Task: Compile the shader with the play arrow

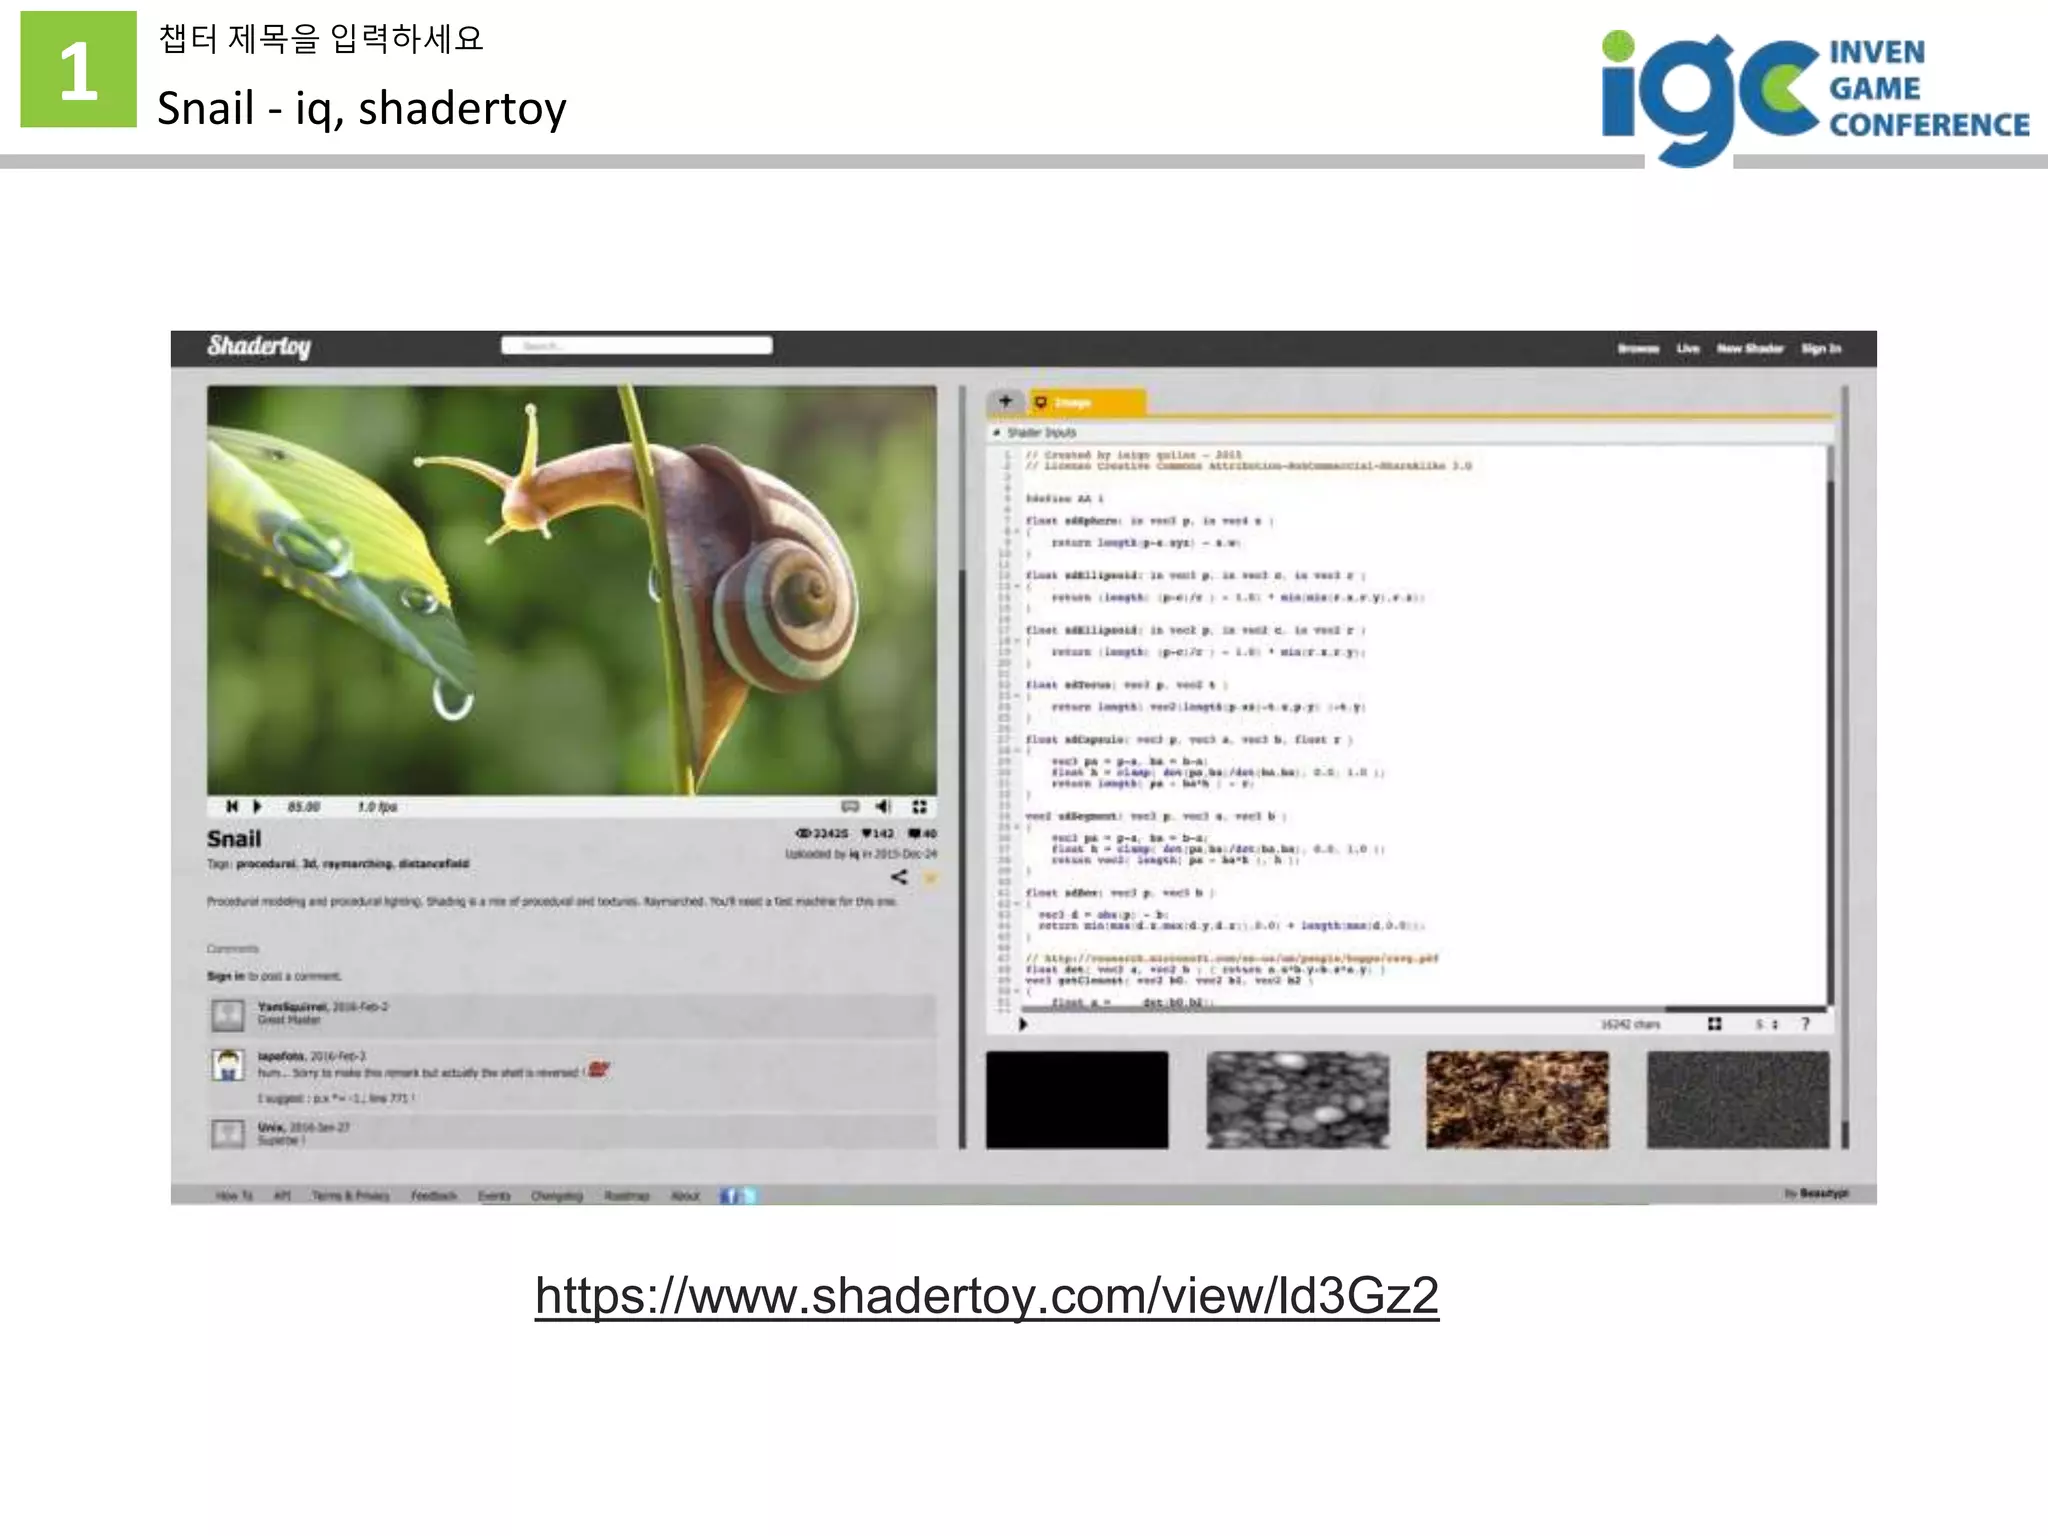Action: 1023,1025
